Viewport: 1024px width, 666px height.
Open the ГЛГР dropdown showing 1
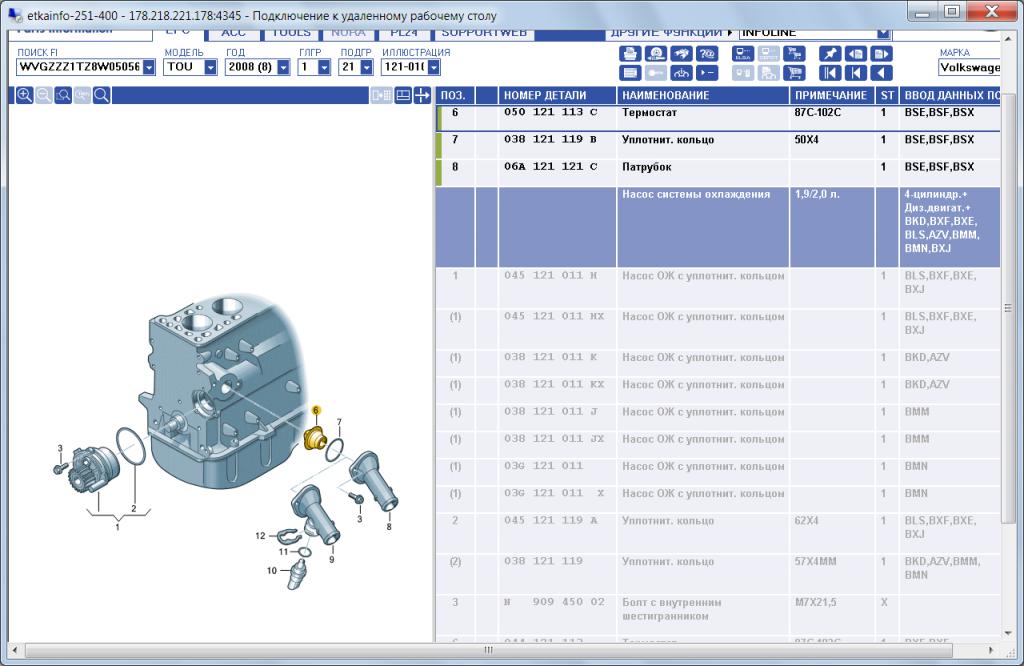325,67
